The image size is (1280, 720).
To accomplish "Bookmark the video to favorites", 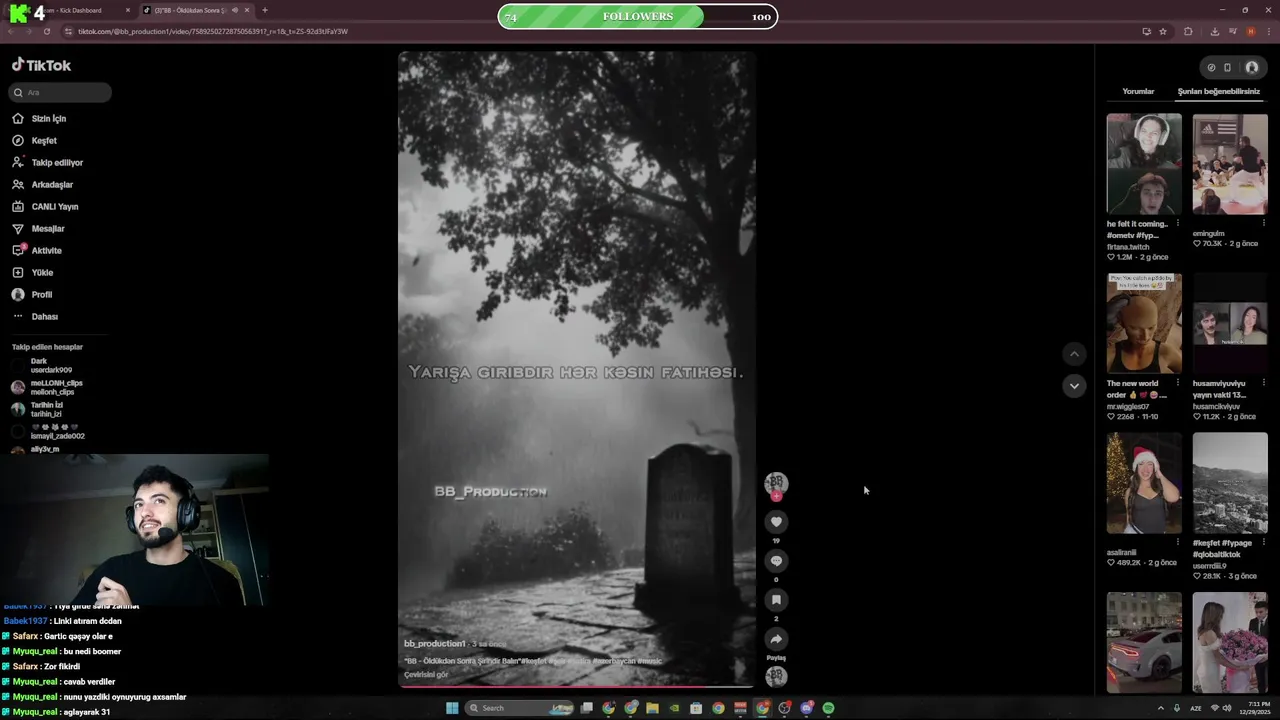I will pyautogui.click(x=776, y=600).
